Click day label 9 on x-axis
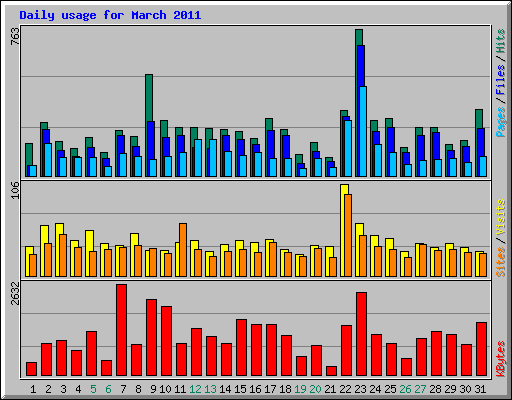 pos(153,389)
